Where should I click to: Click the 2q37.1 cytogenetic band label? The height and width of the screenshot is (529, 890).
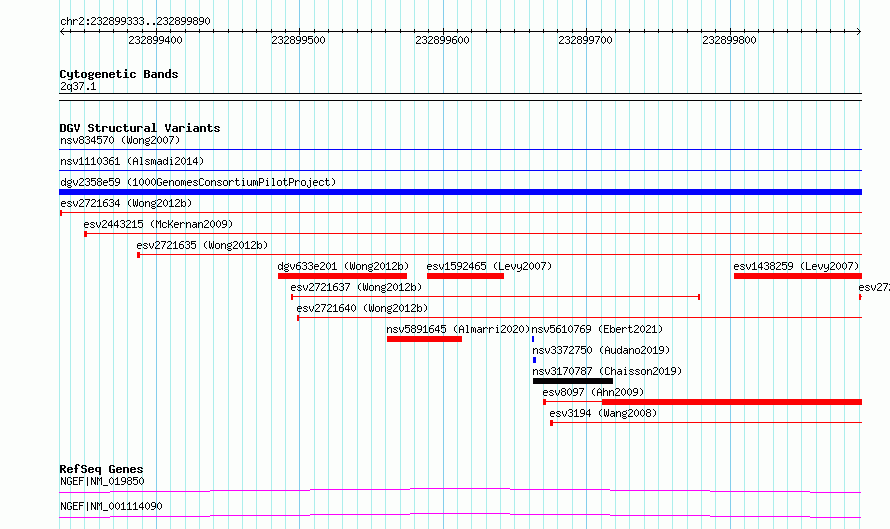[x=78, y=86]
